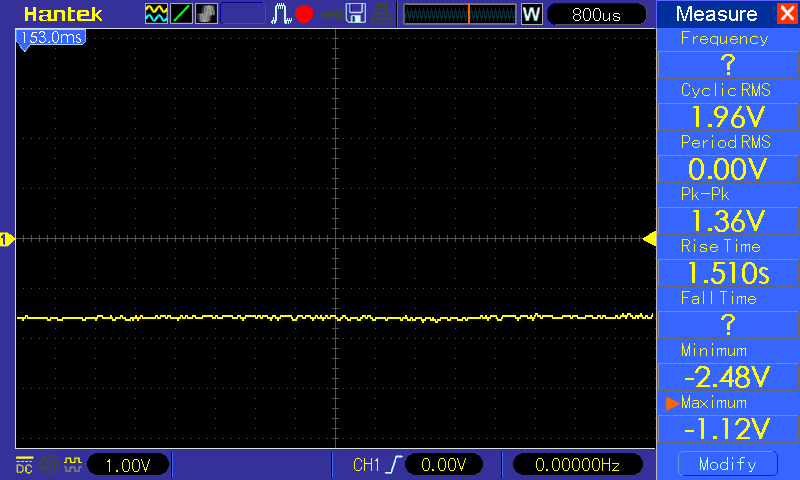Click the Maximum label with orange arrow
This screenshot has width=800, height=480.
point(707,403)
